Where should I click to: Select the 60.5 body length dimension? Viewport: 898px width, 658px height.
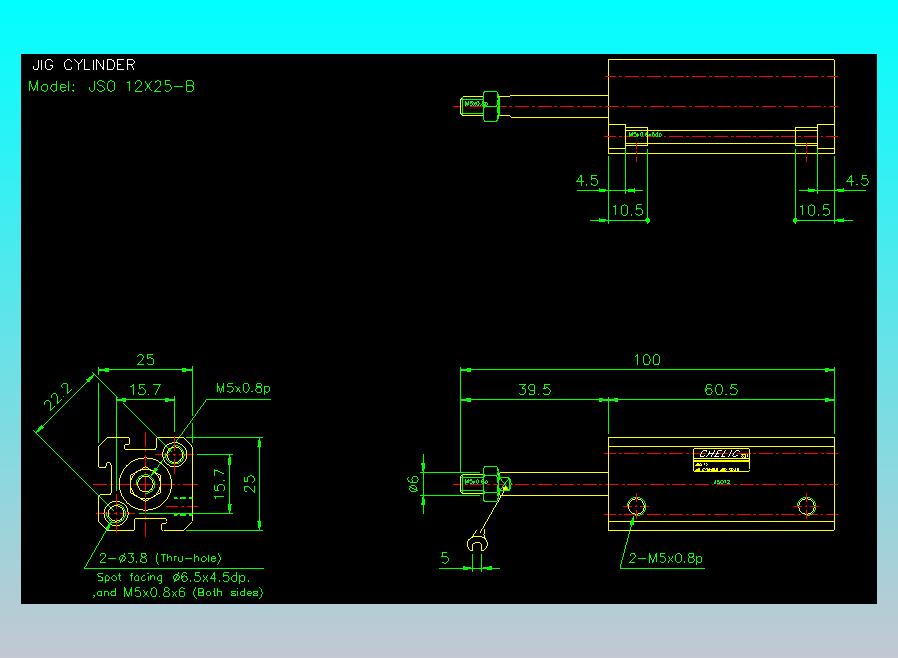[720, 390]
